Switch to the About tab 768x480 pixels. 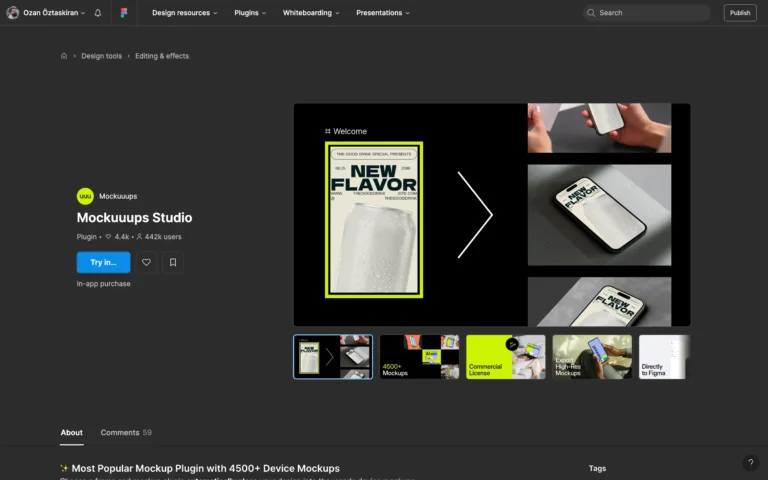click(72, 432)
